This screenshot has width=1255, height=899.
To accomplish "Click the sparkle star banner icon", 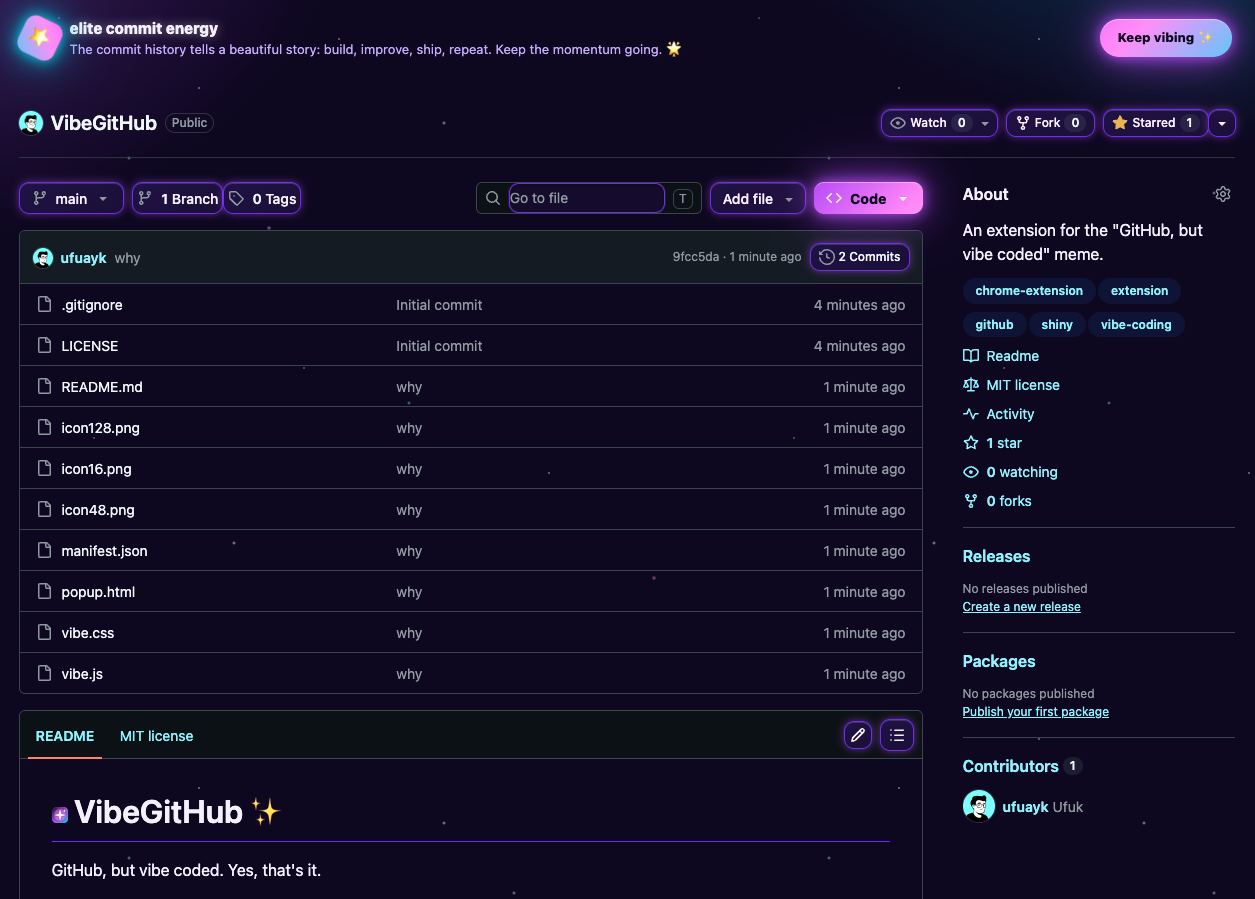I will pos(40,38).
